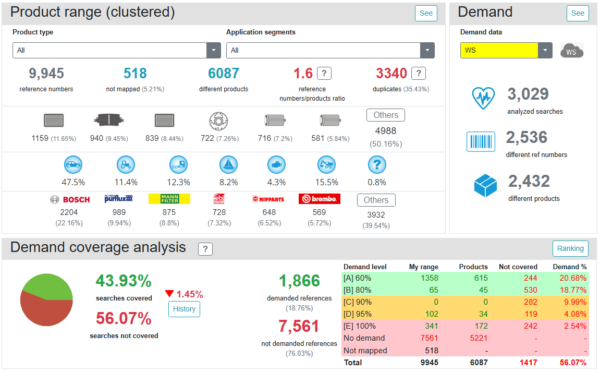Image resolution: width=600 pixels, height=372 pixels.
Task: Click the 6087 different products value
Action: (x=223, y=73)
